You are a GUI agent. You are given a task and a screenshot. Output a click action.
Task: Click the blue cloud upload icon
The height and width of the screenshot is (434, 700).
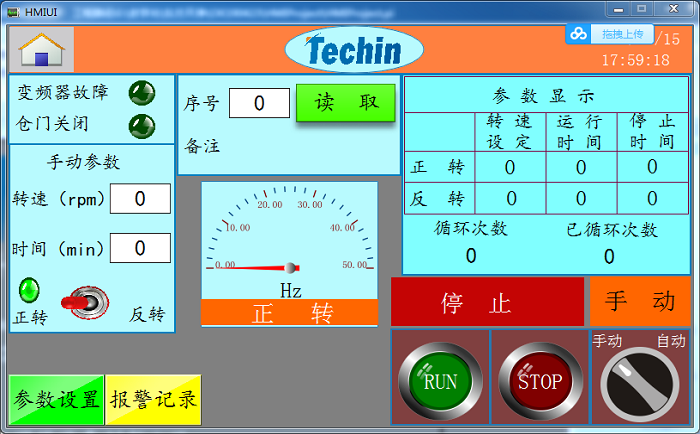click(x=579, y=34)
